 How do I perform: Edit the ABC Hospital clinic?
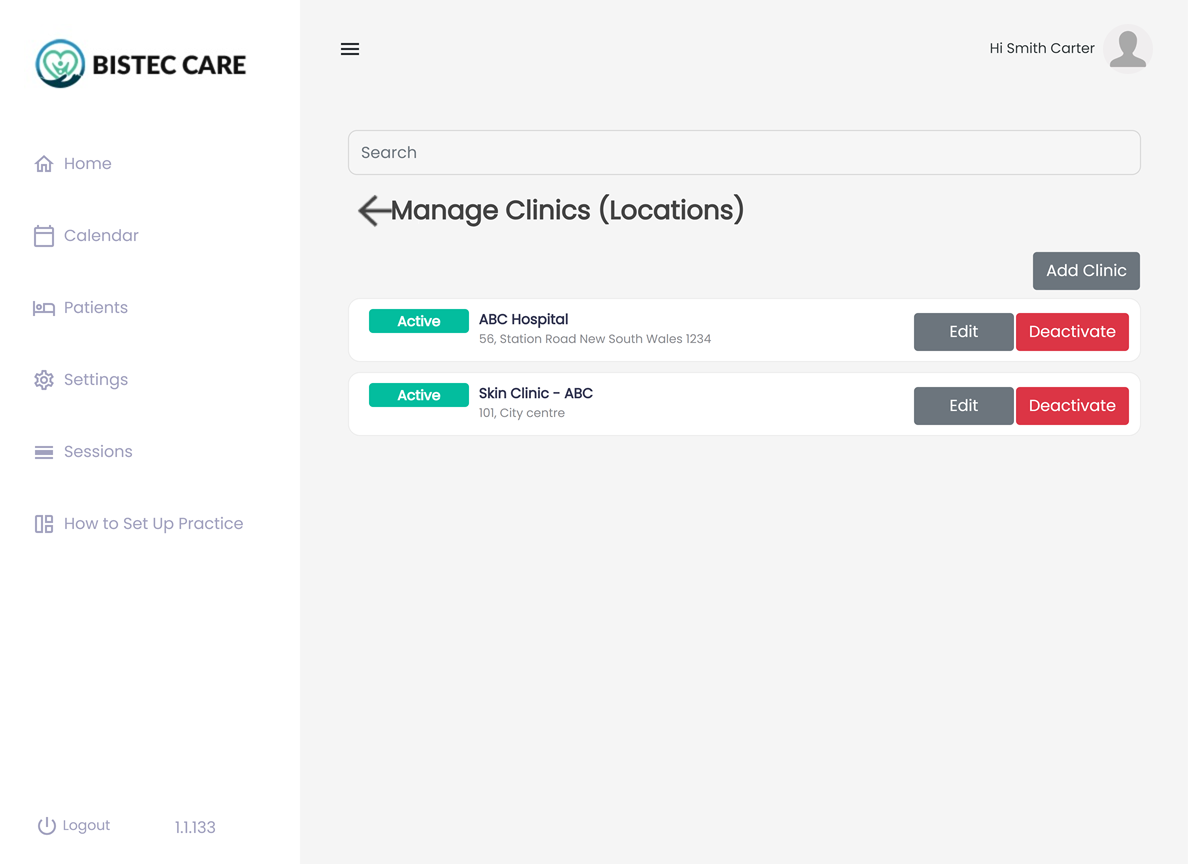pos(963,331)
